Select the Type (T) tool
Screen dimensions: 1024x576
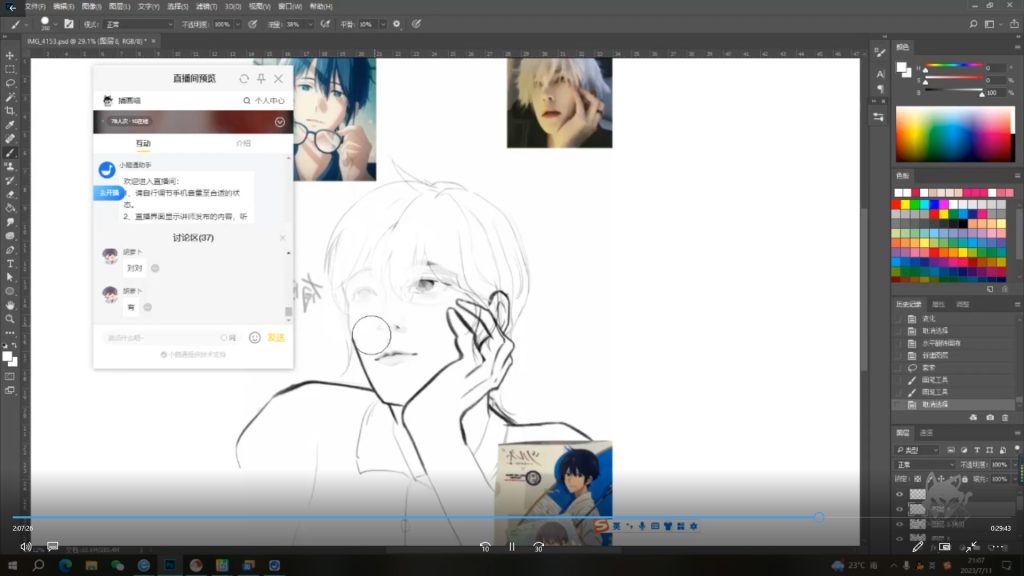click(x=10, y=263)
